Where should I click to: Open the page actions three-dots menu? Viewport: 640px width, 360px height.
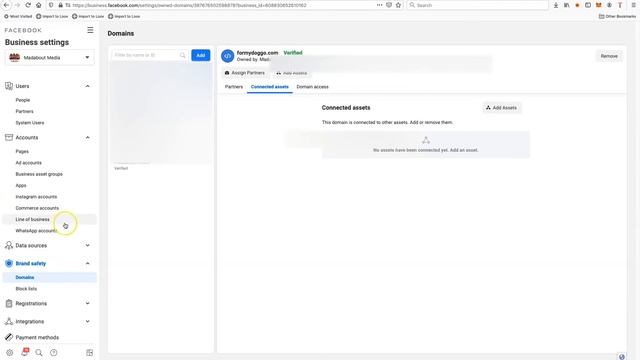379,5
